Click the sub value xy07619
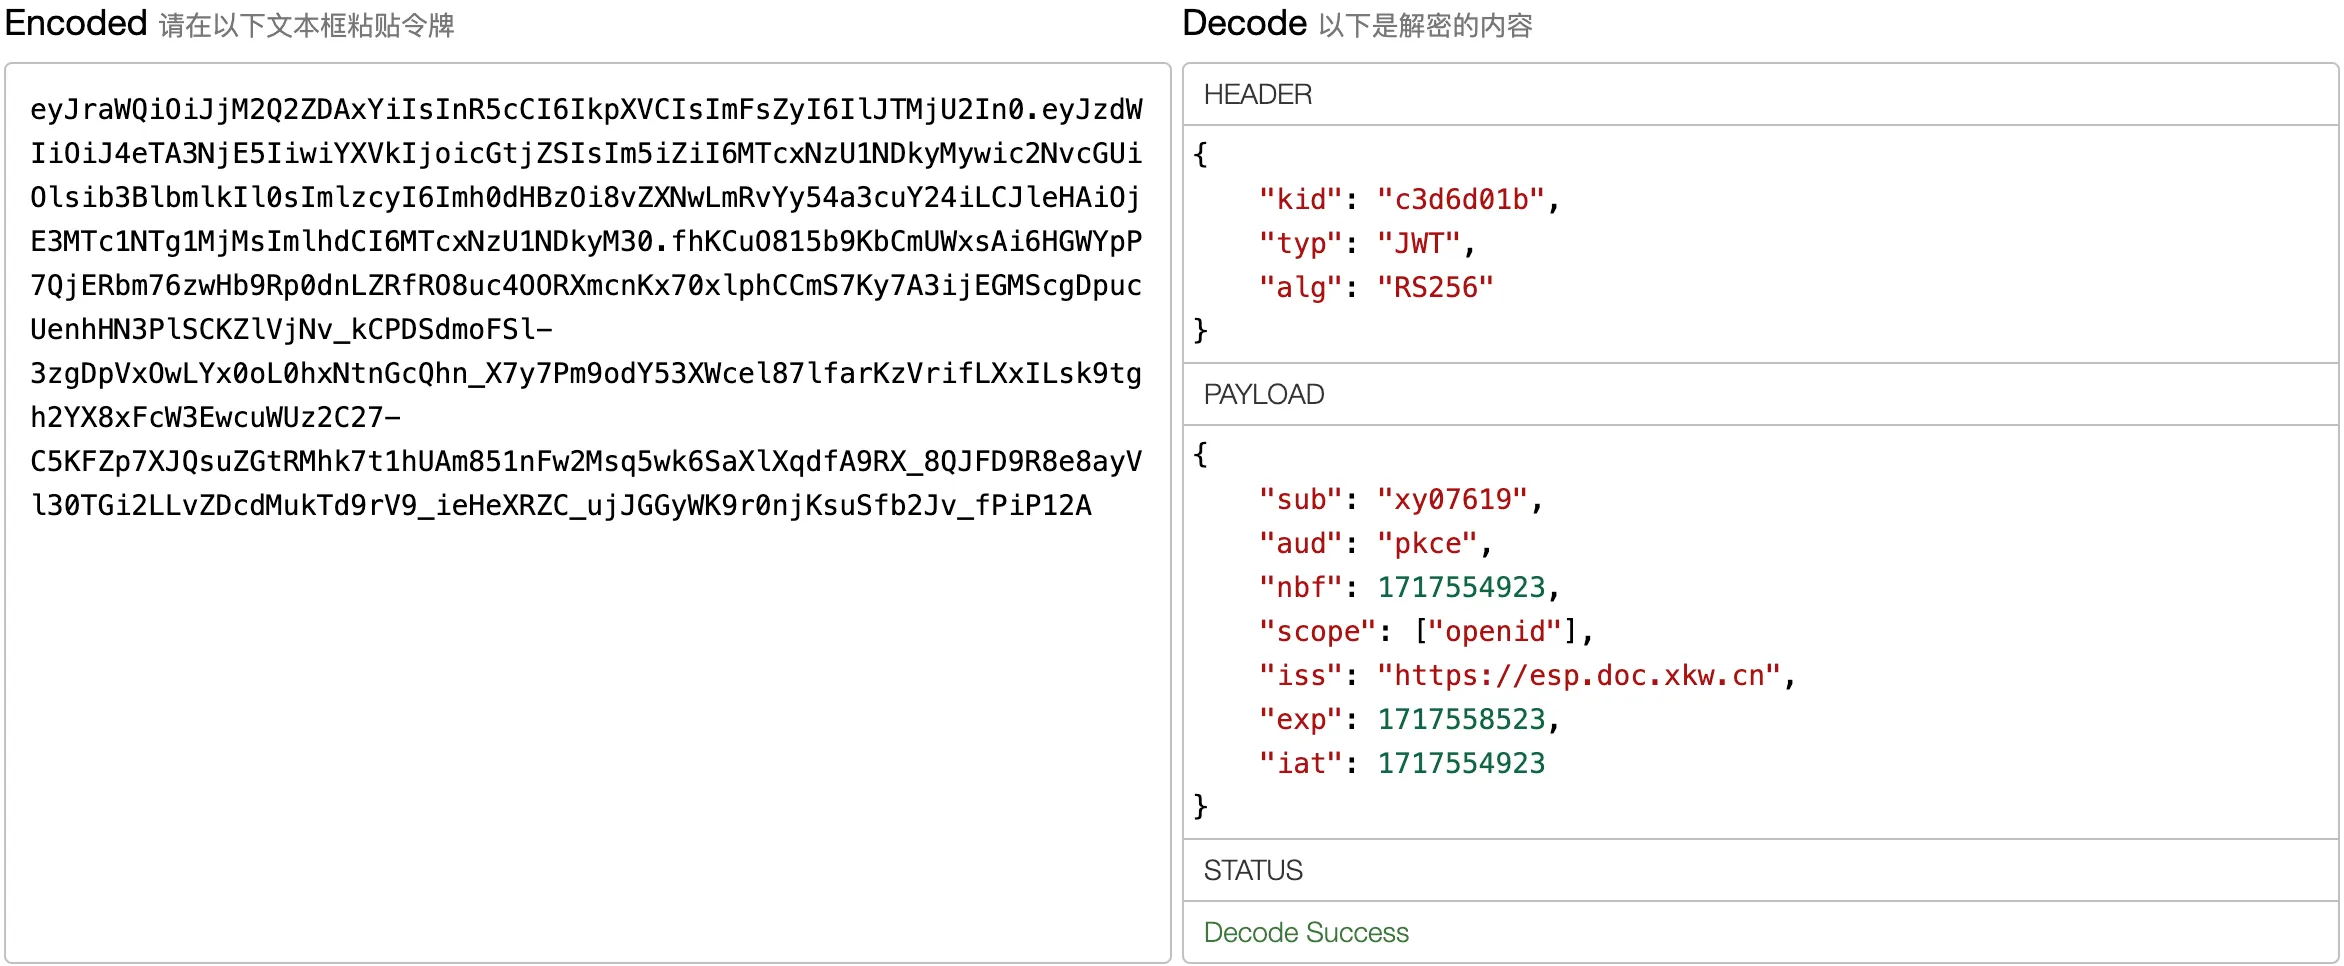 click(1451, 500)
